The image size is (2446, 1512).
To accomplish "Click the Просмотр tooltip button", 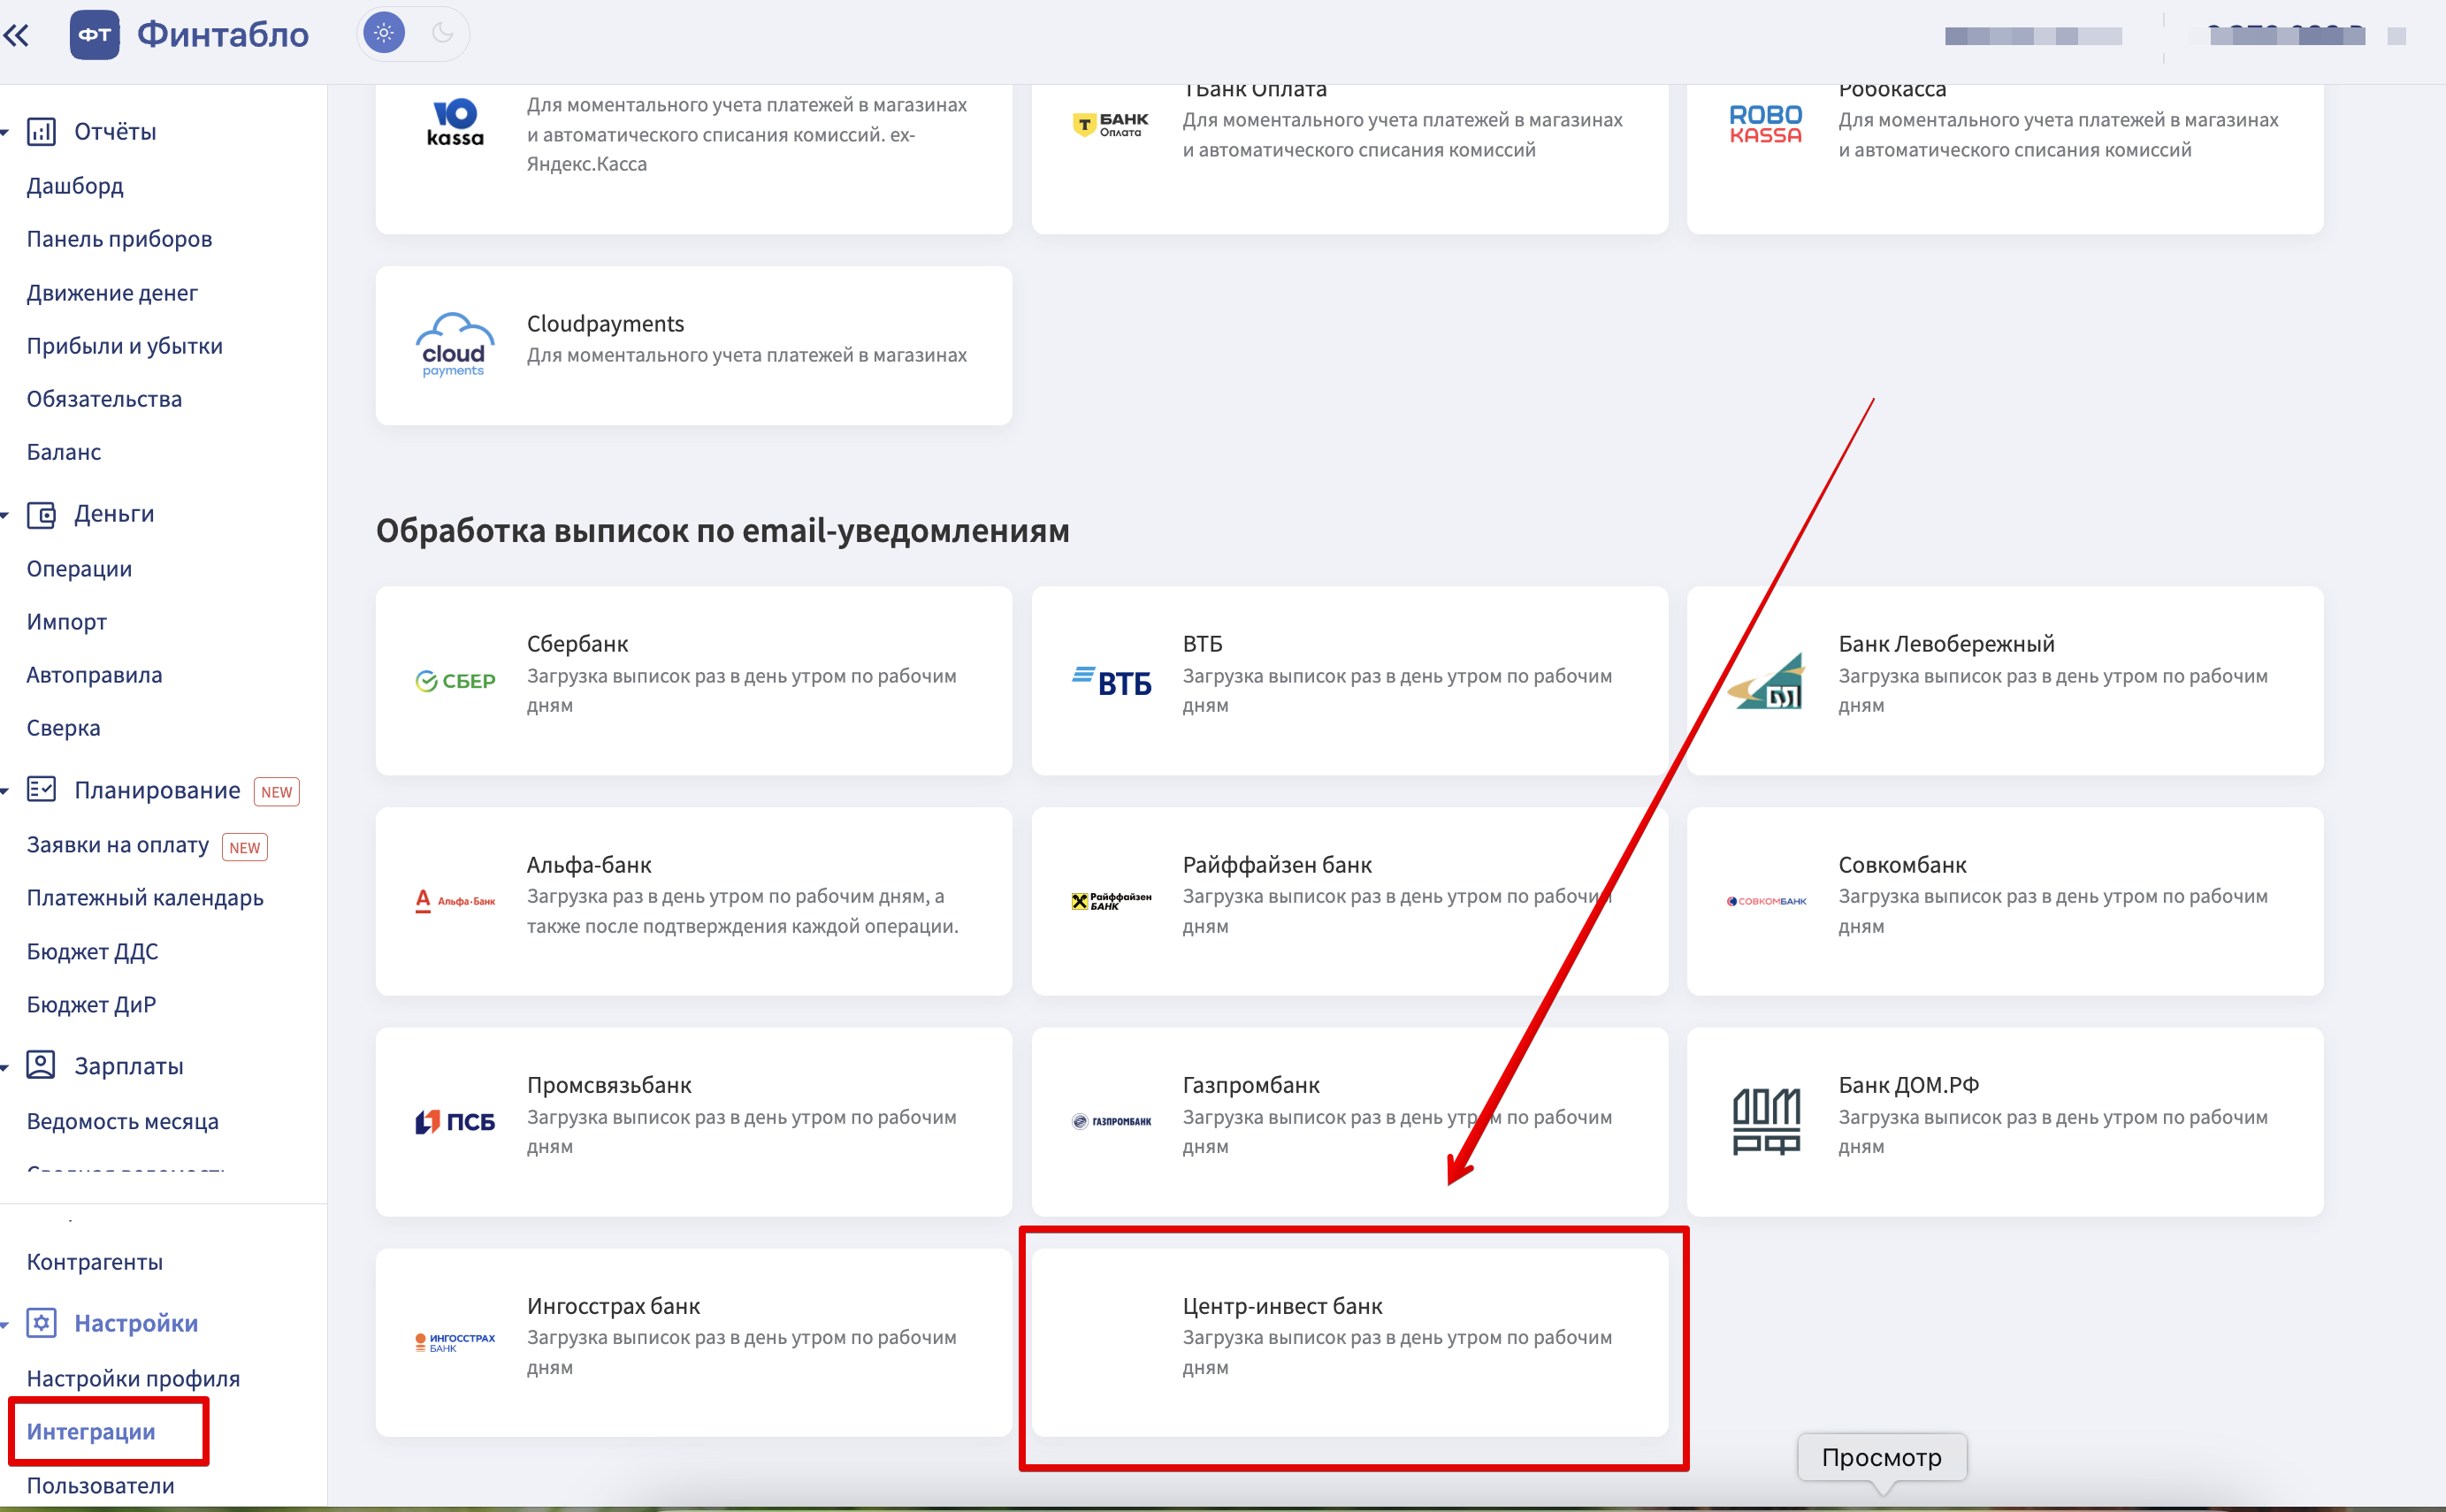I will (1882, 1458).
